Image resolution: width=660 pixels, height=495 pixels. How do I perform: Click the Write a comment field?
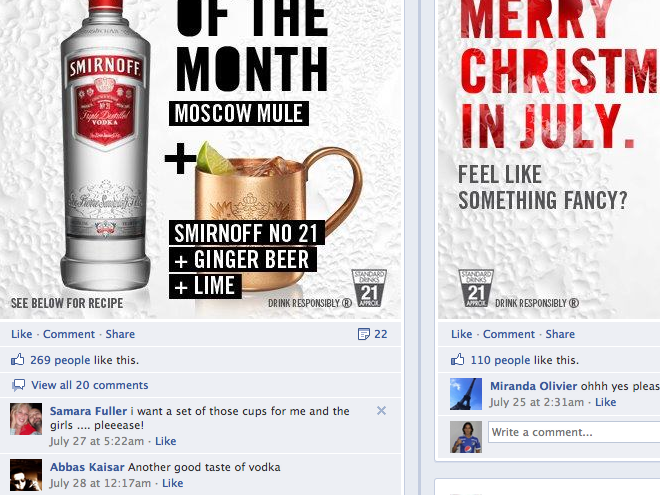(x=574, y=432)
